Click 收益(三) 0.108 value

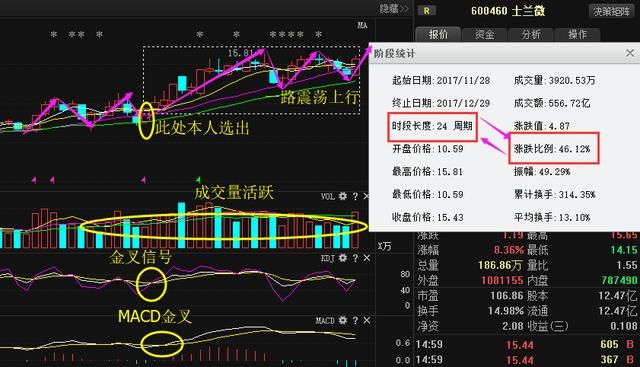click(x=582, y=326)
